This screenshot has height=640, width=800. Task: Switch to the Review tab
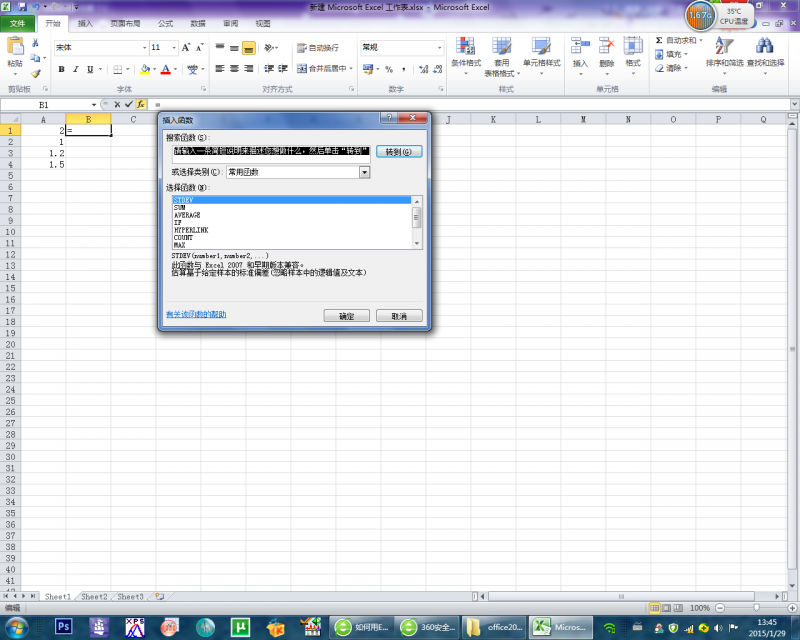(231, 23)
